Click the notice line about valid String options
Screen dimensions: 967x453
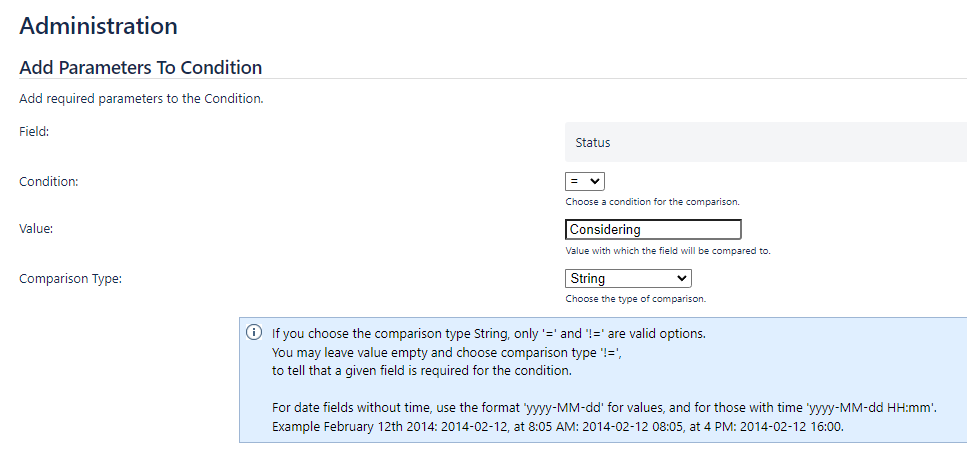click(488, 334)
